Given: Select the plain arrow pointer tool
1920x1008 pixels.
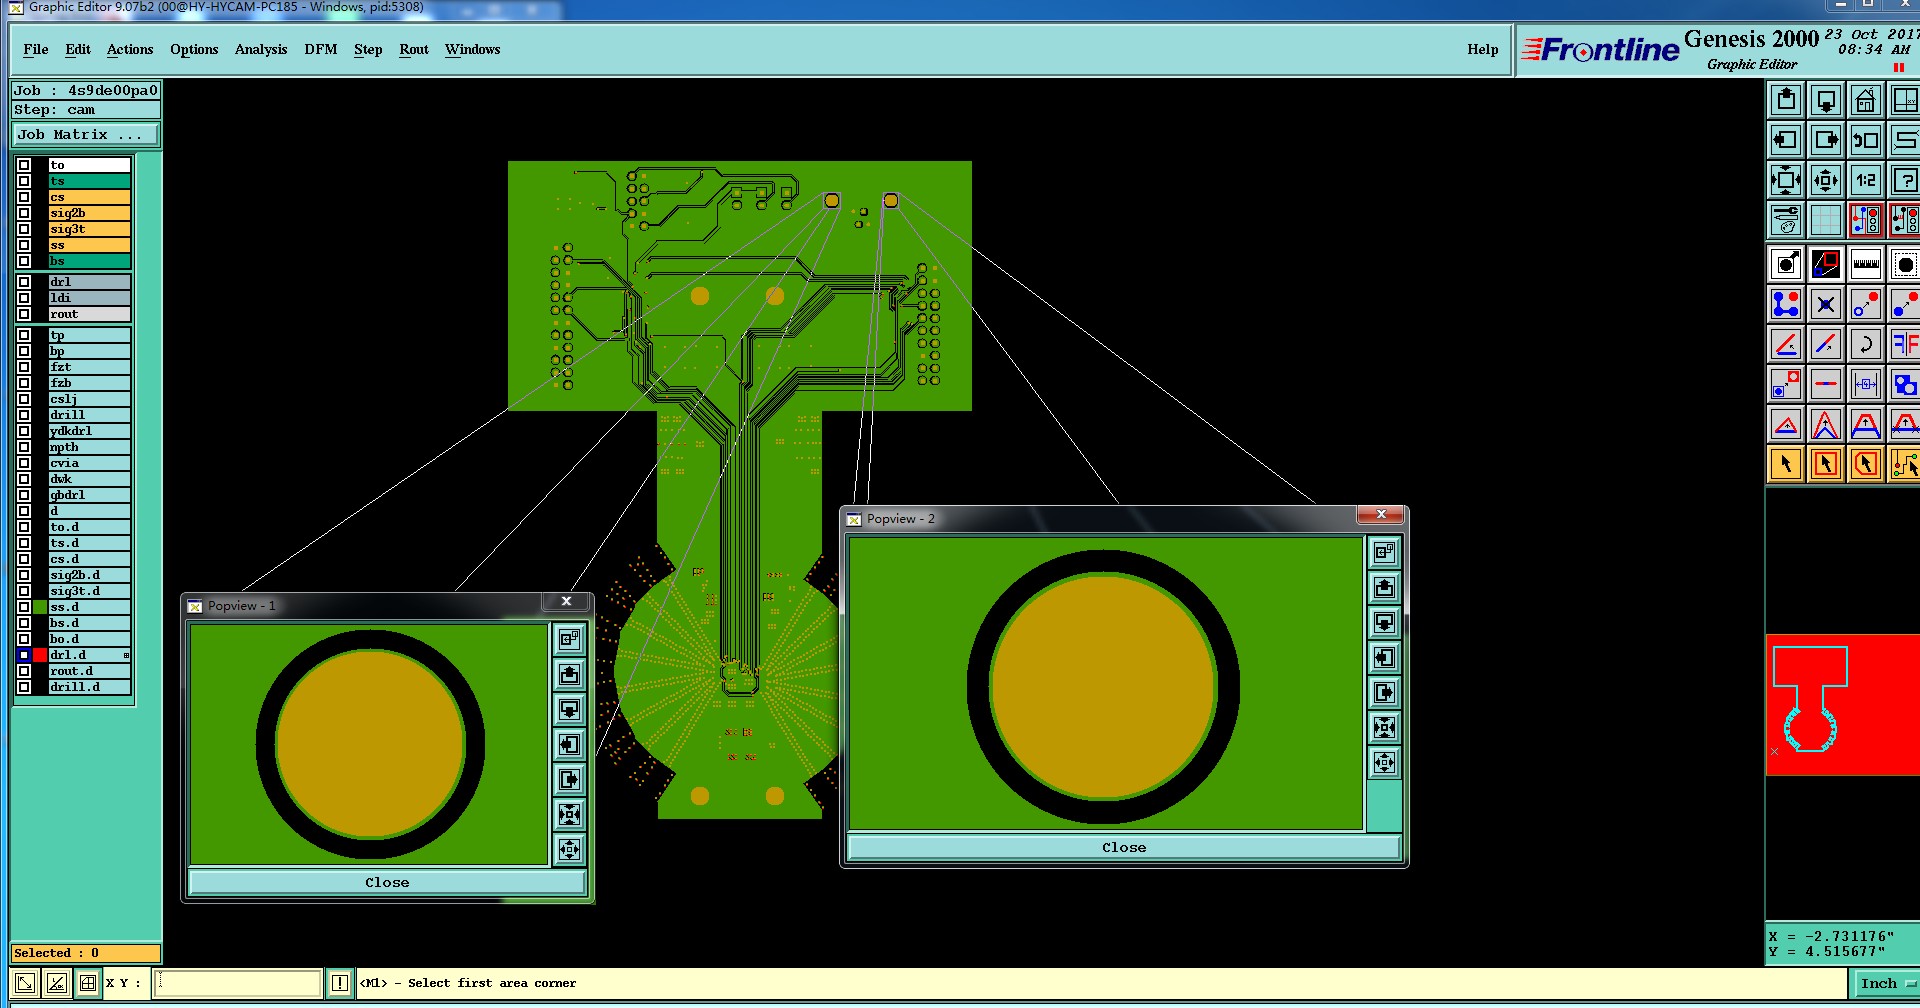Looking at the screenshot, I should 1786,464.
